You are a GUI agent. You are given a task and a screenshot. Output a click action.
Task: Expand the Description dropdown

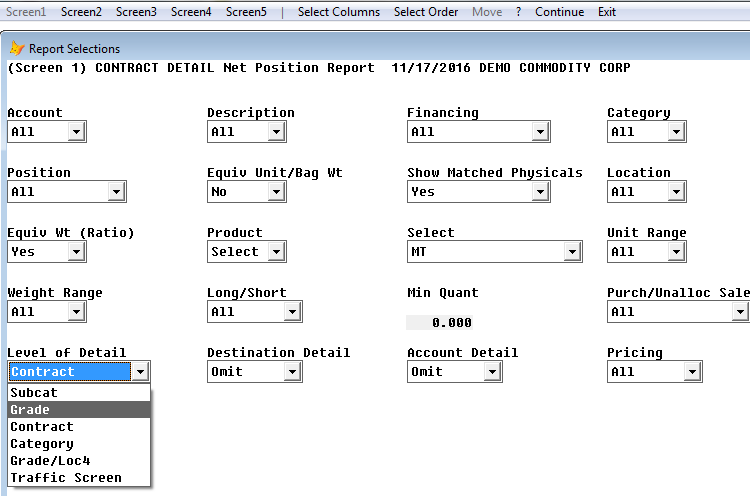[276, 132]
